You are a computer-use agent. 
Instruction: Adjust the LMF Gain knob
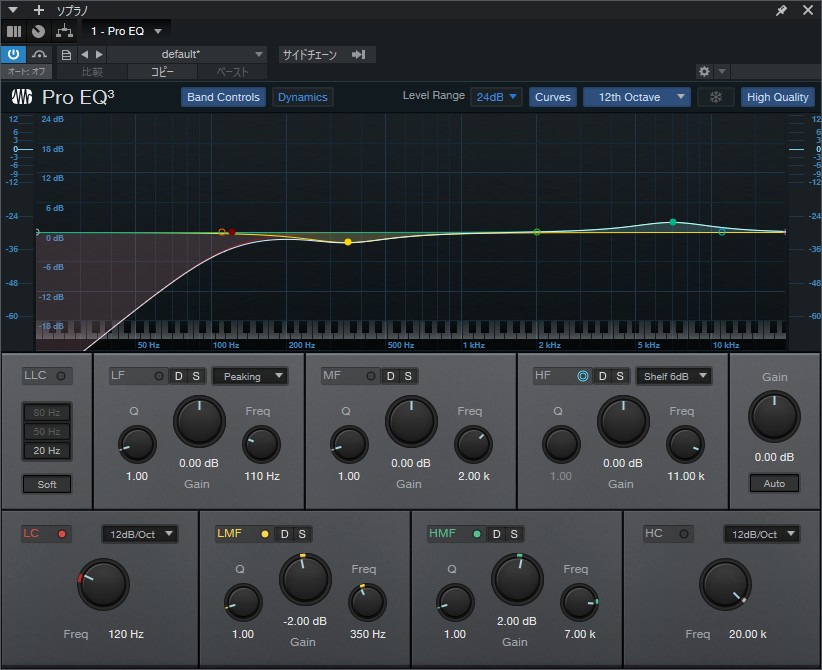coord(304,579)
